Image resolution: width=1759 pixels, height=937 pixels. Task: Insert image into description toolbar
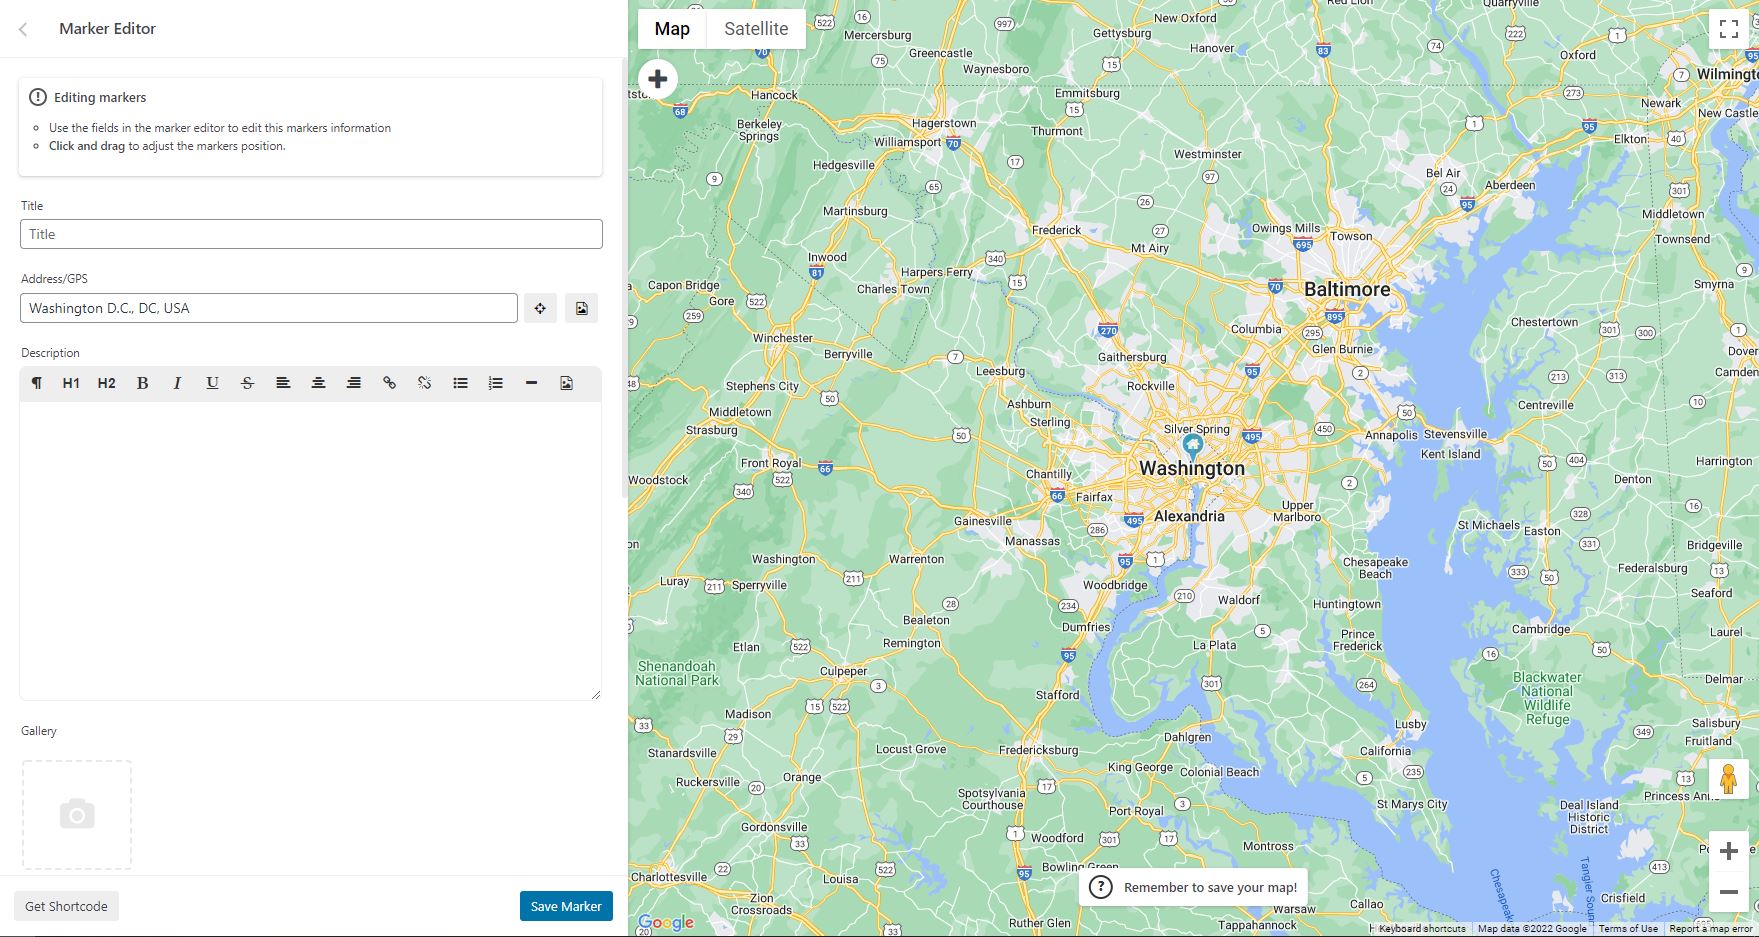coord(566,383)
